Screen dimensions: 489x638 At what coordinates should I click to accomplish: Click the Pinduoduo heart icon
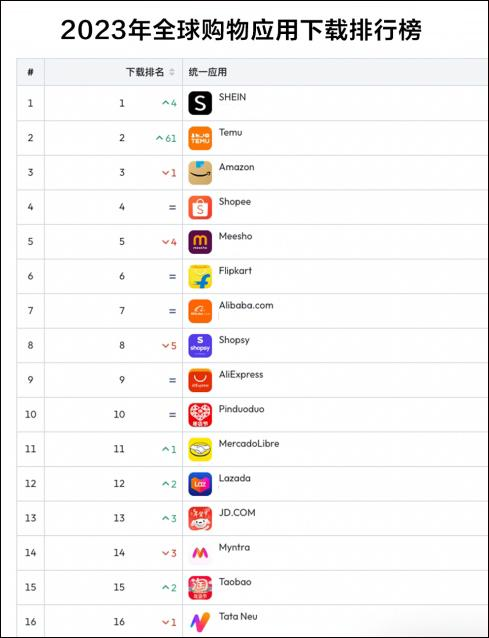[x=200, y=415]
